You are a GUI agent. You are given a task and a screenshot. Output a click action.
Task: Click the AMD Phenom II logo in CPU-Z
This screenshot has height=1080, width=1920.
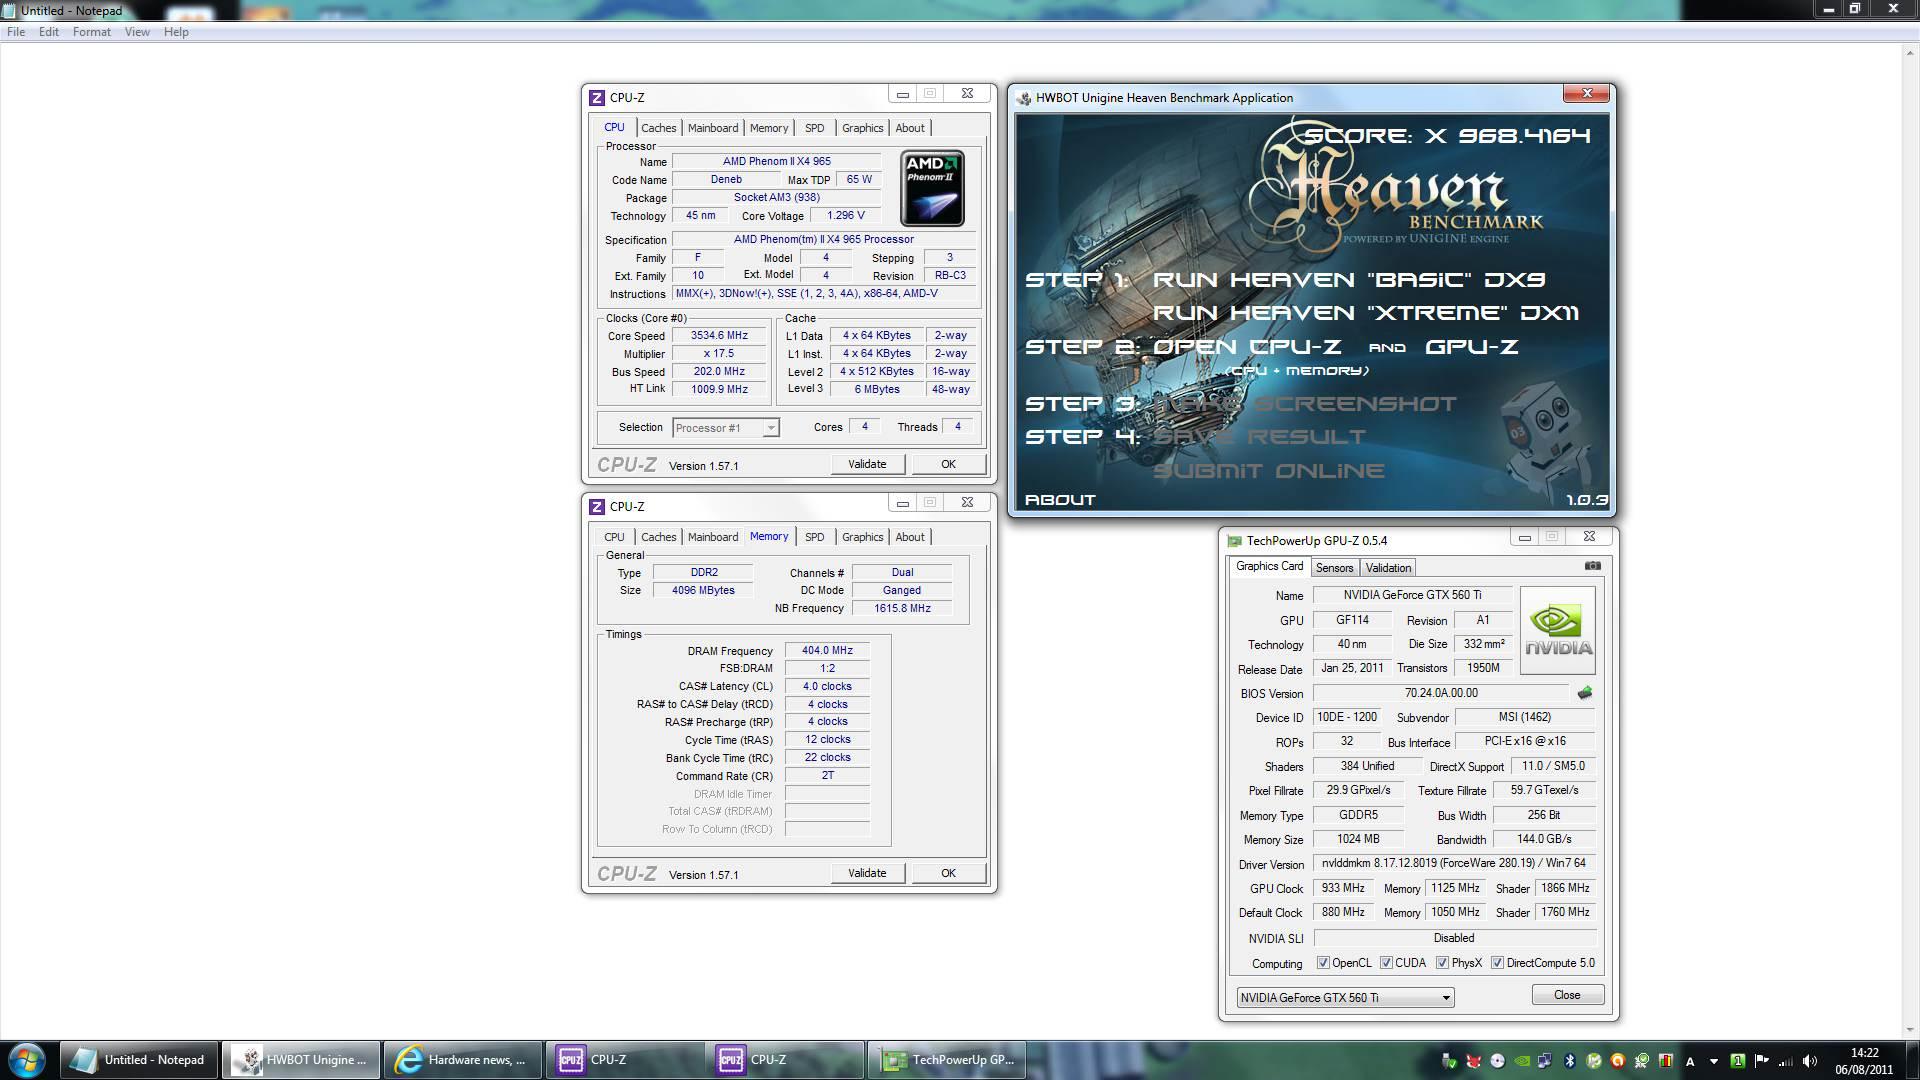pos(932,188)
